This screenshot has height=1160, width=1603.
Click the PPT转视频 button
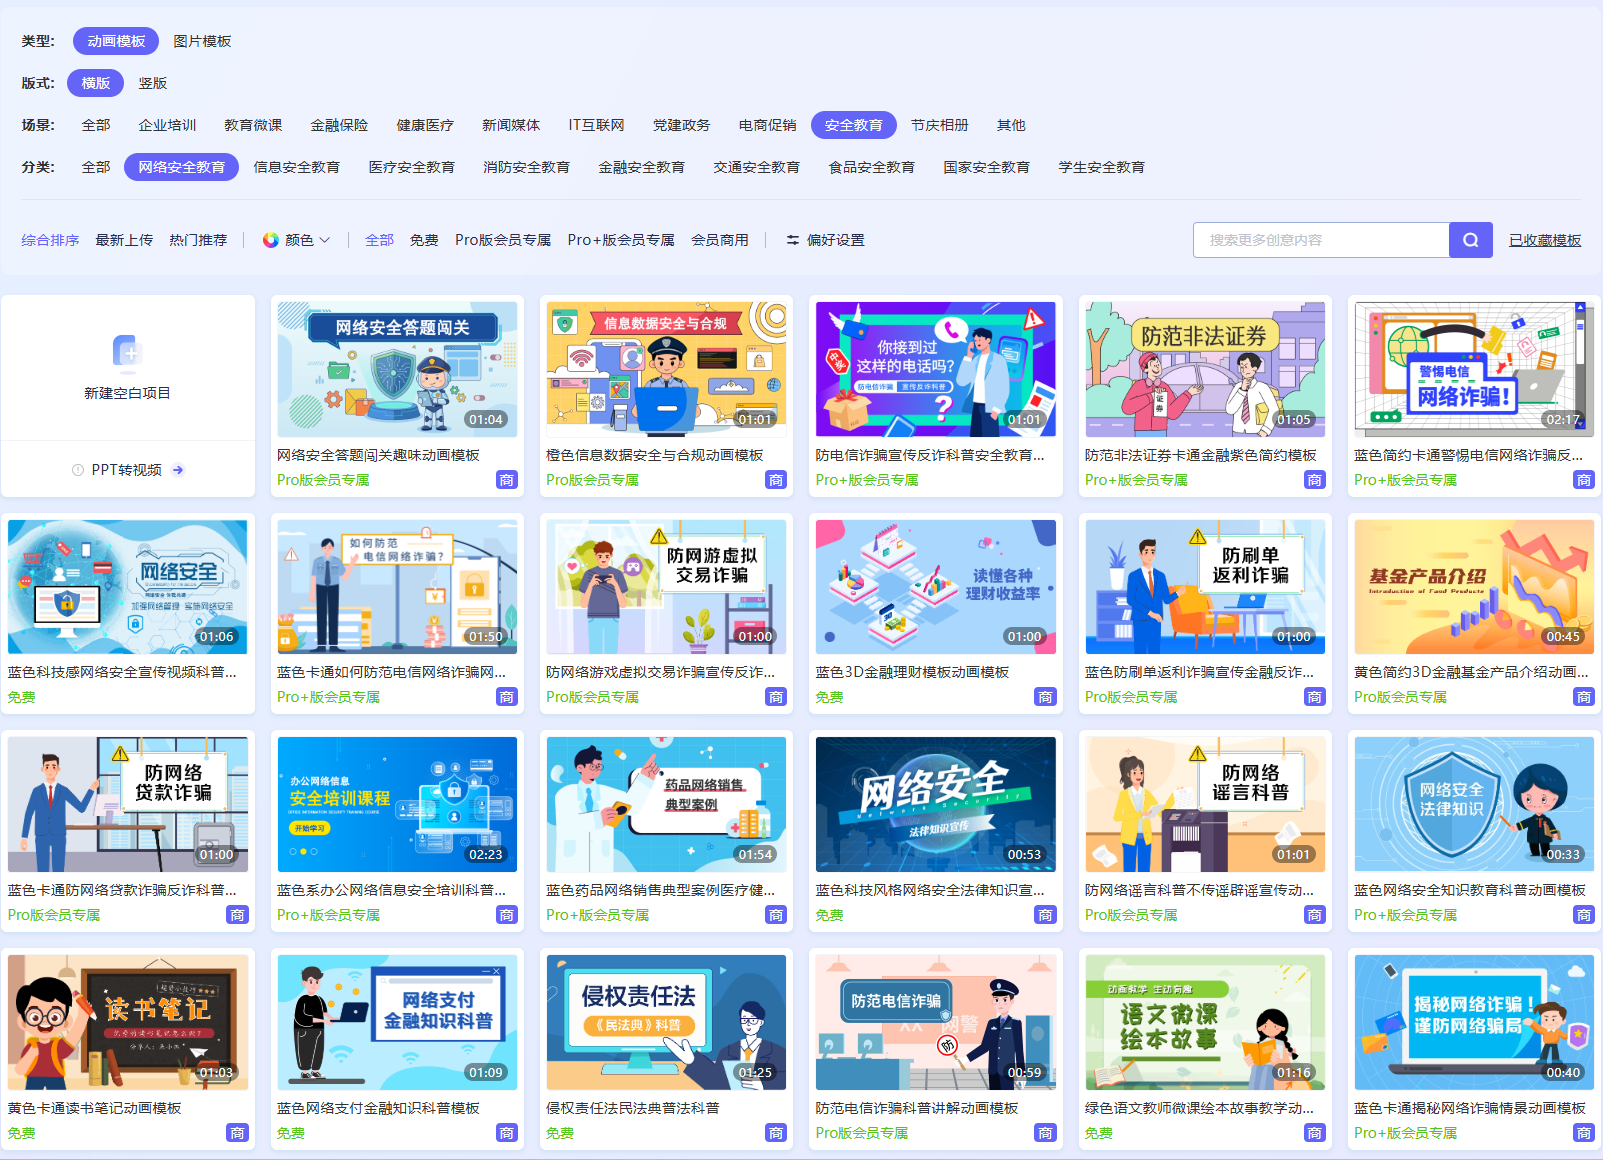(127, 470)
